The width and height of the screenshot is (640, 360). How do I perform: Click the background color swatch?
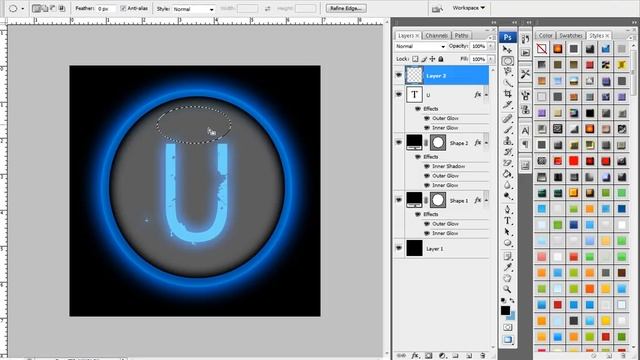tap(512, 316)
